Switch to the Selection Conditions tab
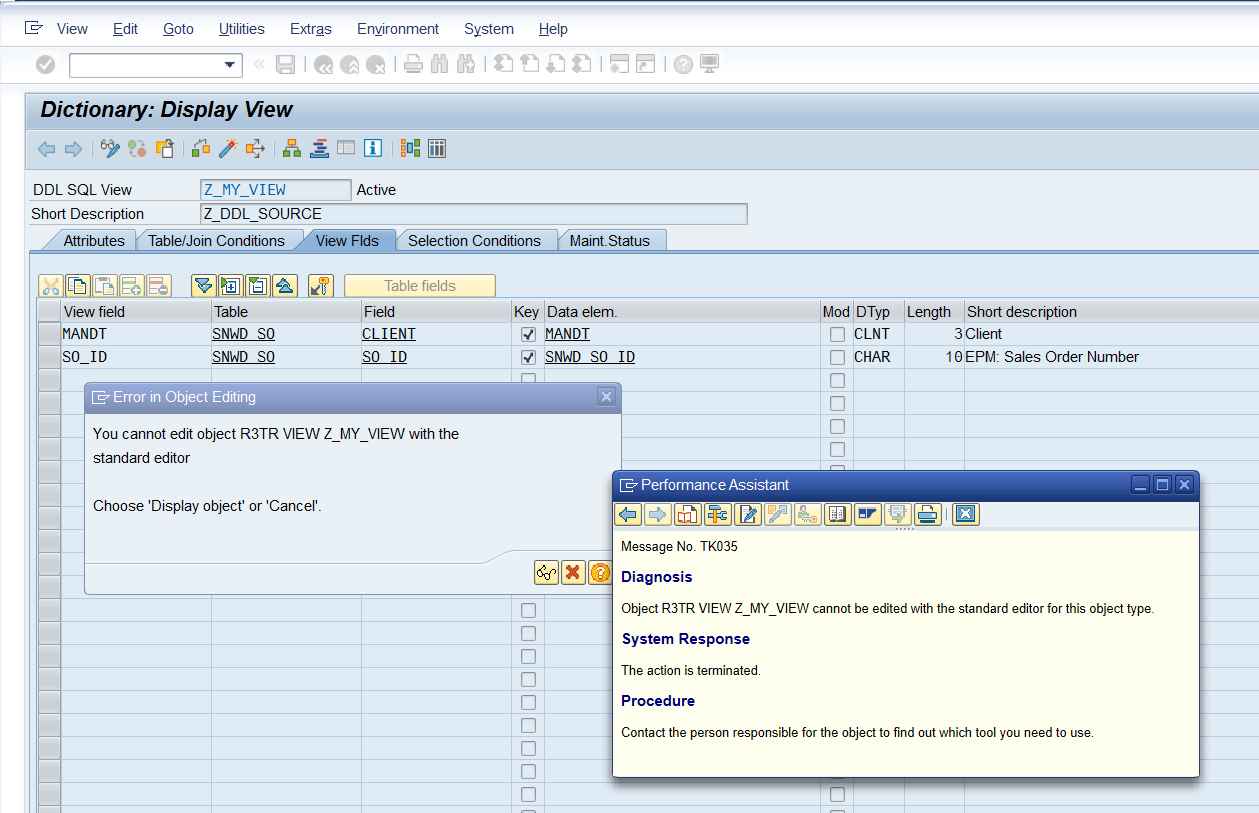This screenshot has height=813, width=1259. [474, 240]
